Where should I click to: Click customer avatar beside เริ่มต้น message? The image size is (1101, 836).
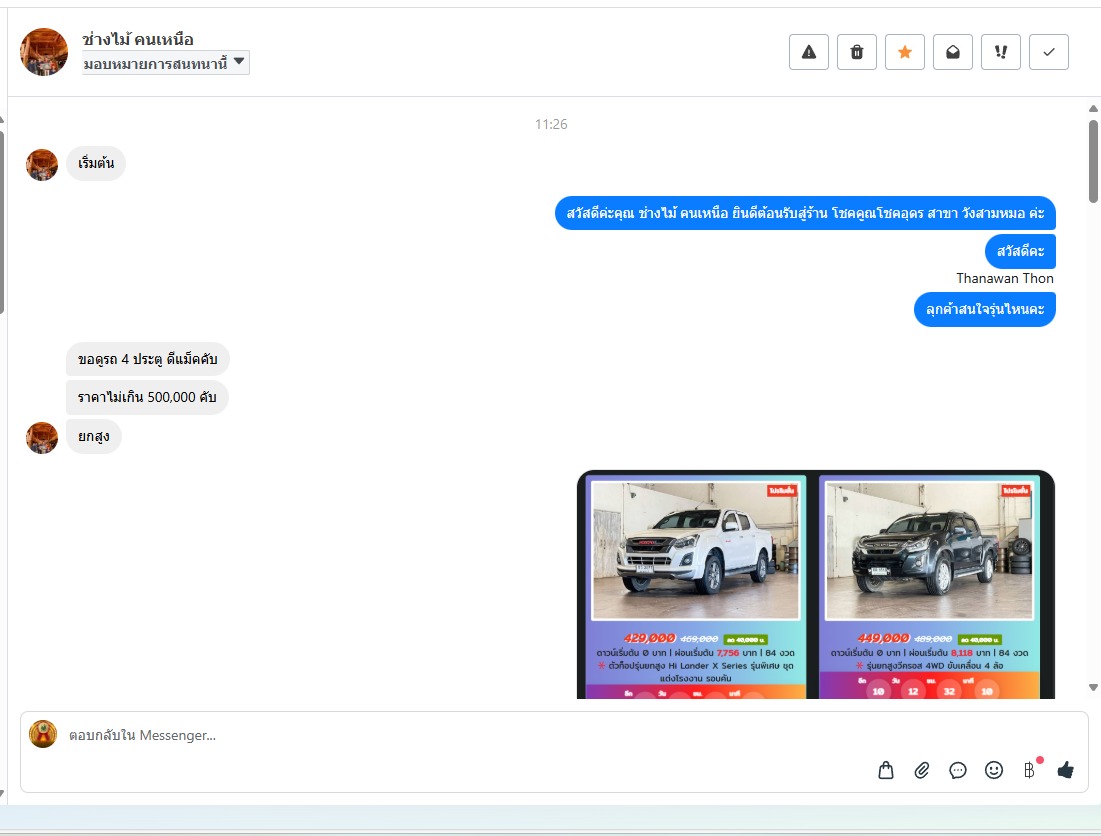(42, 165)
